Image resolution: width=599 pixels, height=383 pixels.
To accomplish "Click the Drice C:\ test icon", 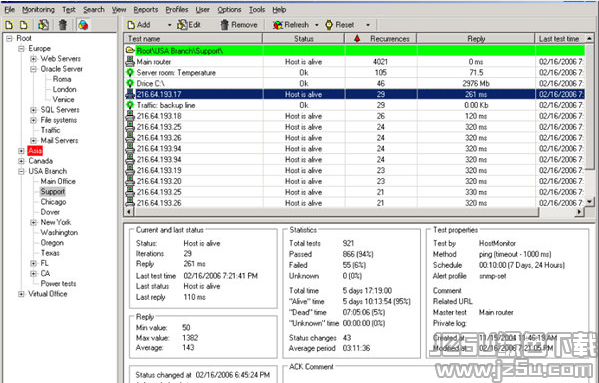I will [130, 83].
